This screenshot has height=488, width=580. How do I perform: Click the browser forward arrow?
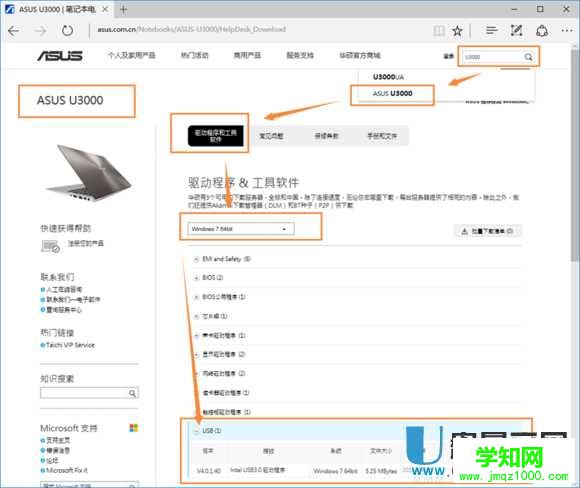[x=40, y=31]
